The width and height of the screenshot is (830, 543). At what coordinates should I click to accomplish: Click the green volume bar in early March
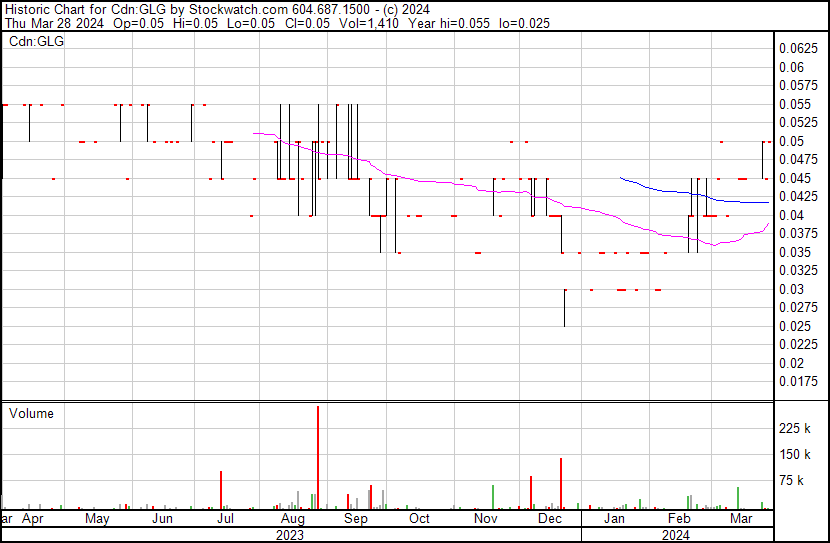click(x=738, y=498)
